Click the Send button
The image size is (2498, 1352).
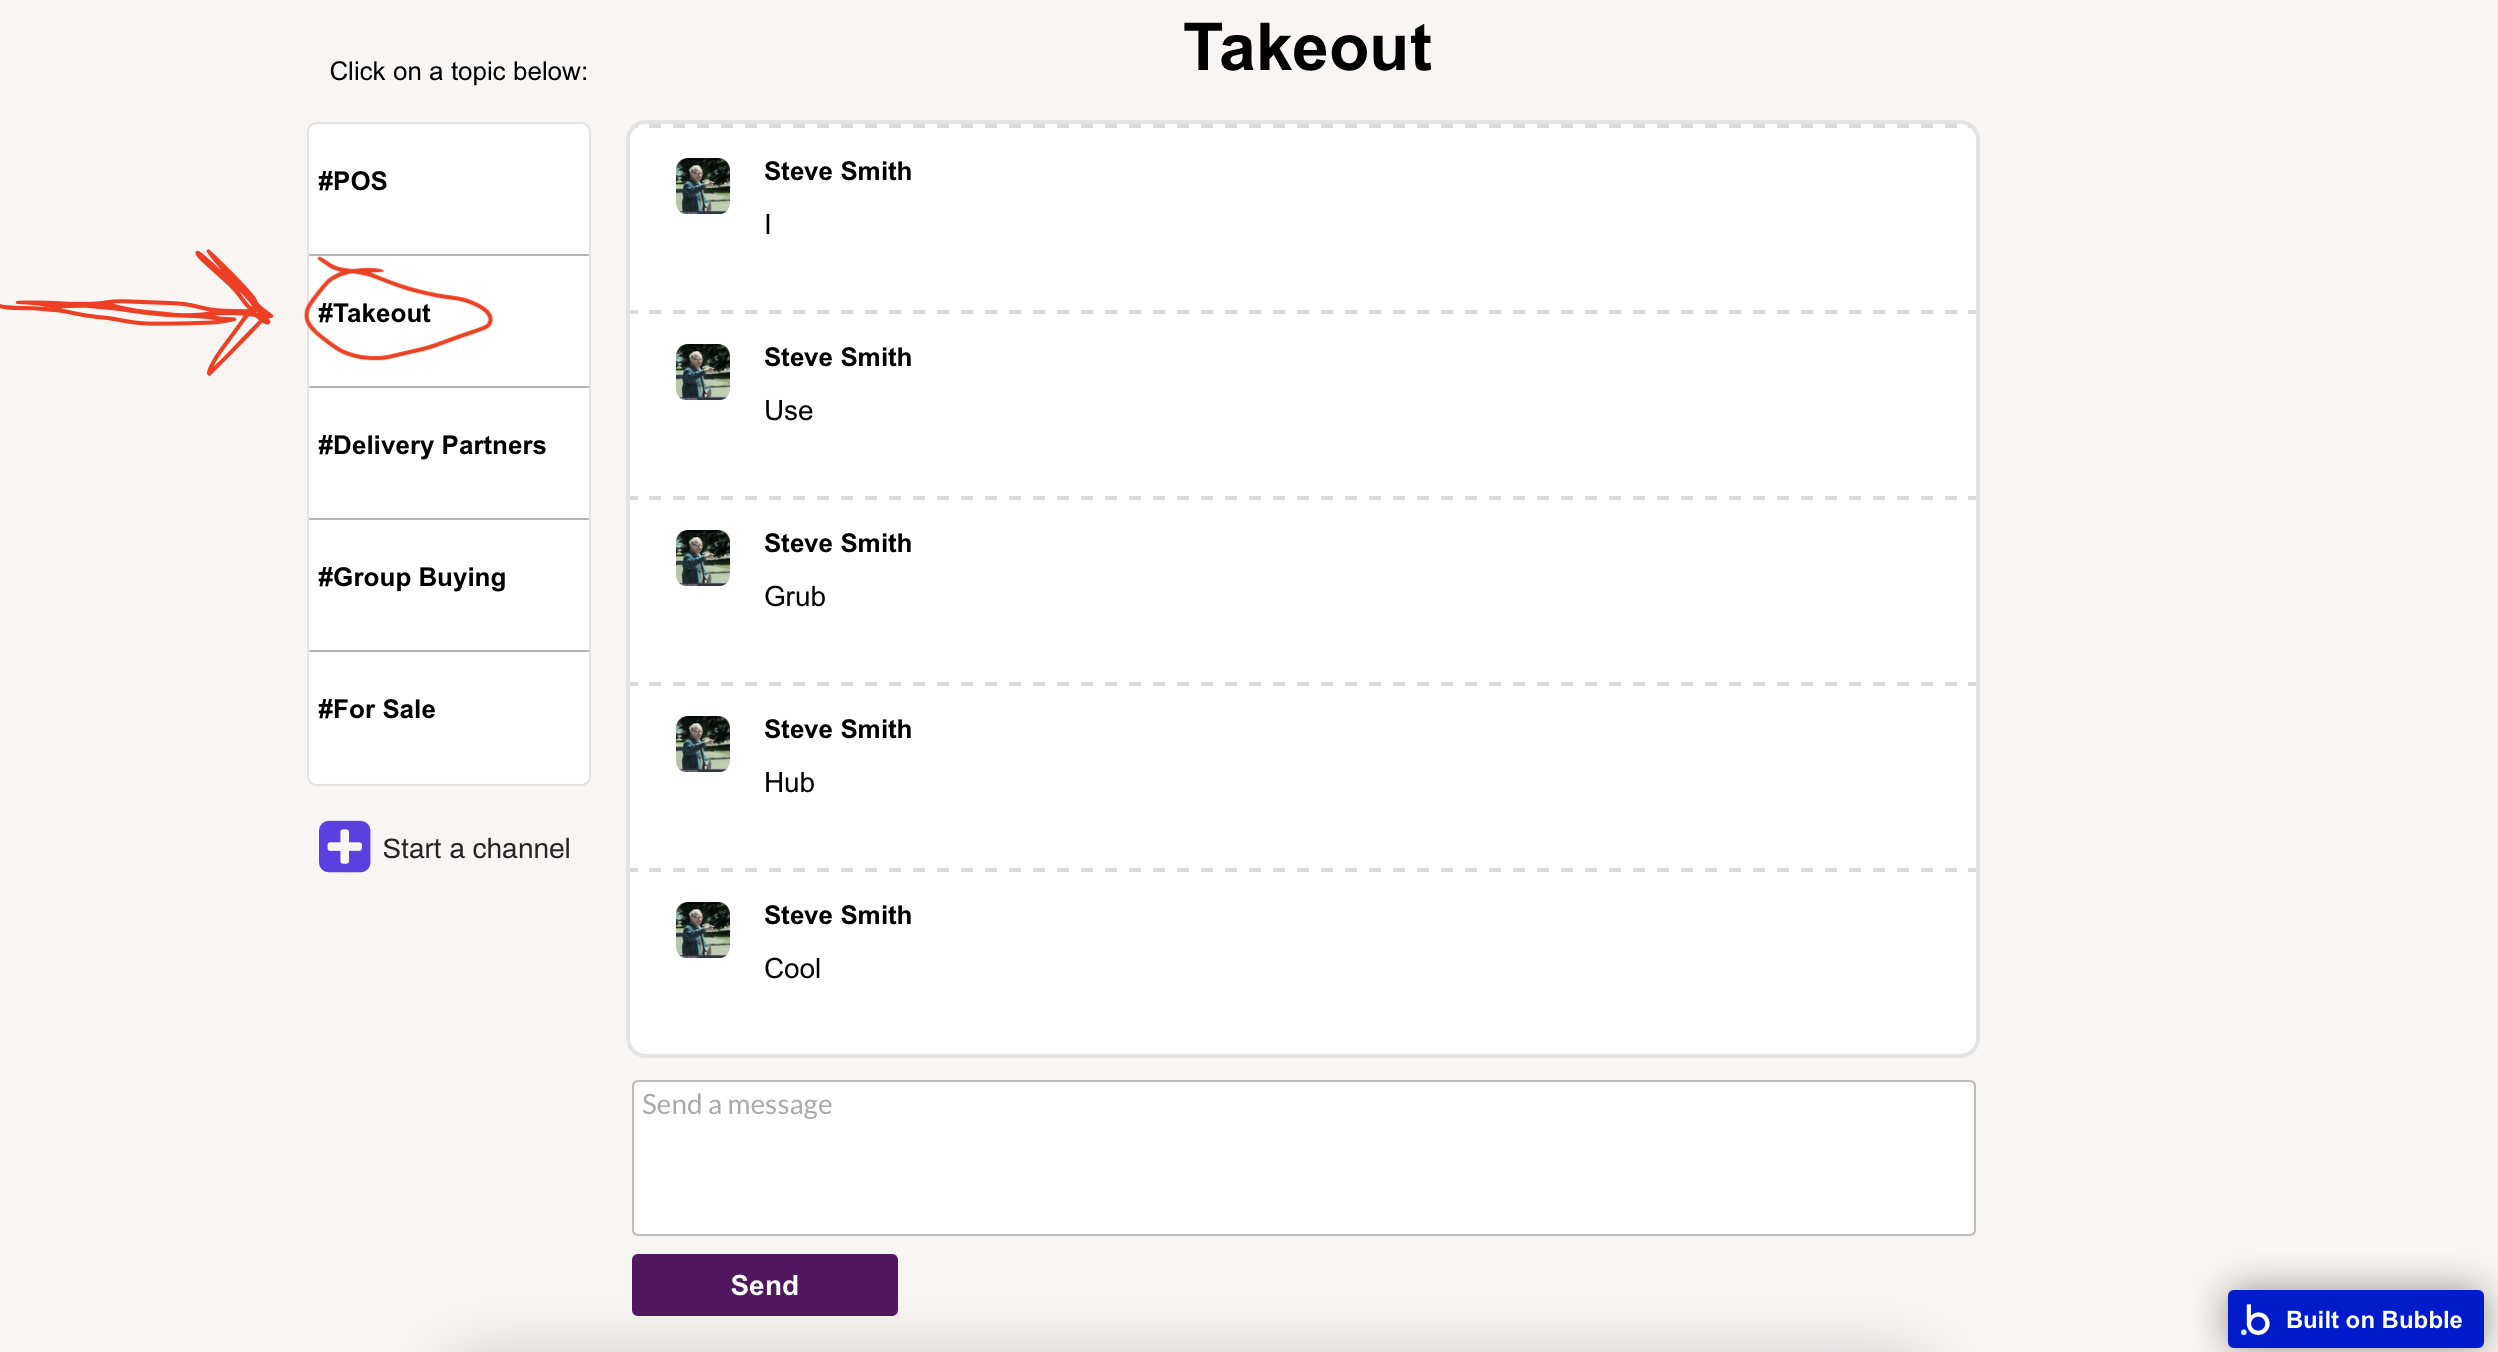coord(765,1285)
